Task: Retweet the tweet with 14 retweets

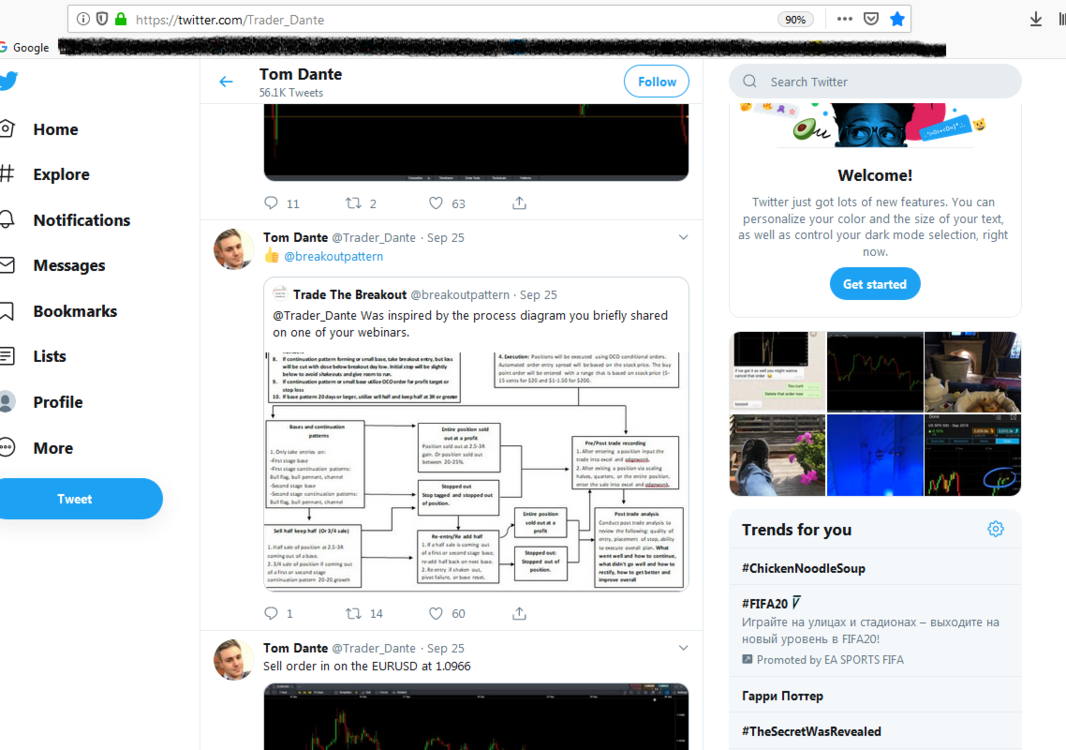Action: click(x=354, y=613)
